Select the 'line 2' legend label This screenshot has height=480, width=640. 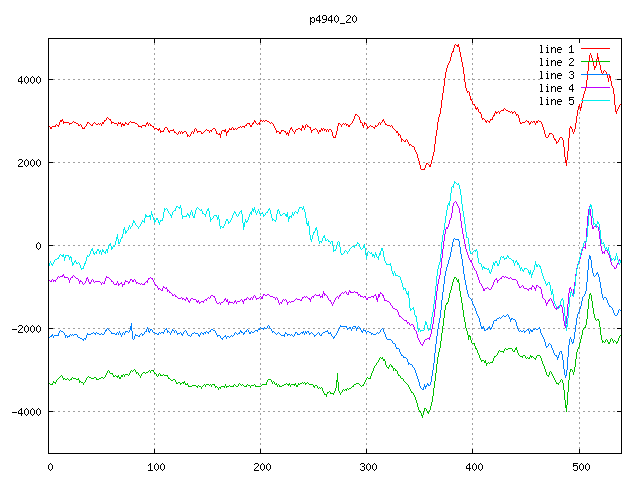point(556,62)
